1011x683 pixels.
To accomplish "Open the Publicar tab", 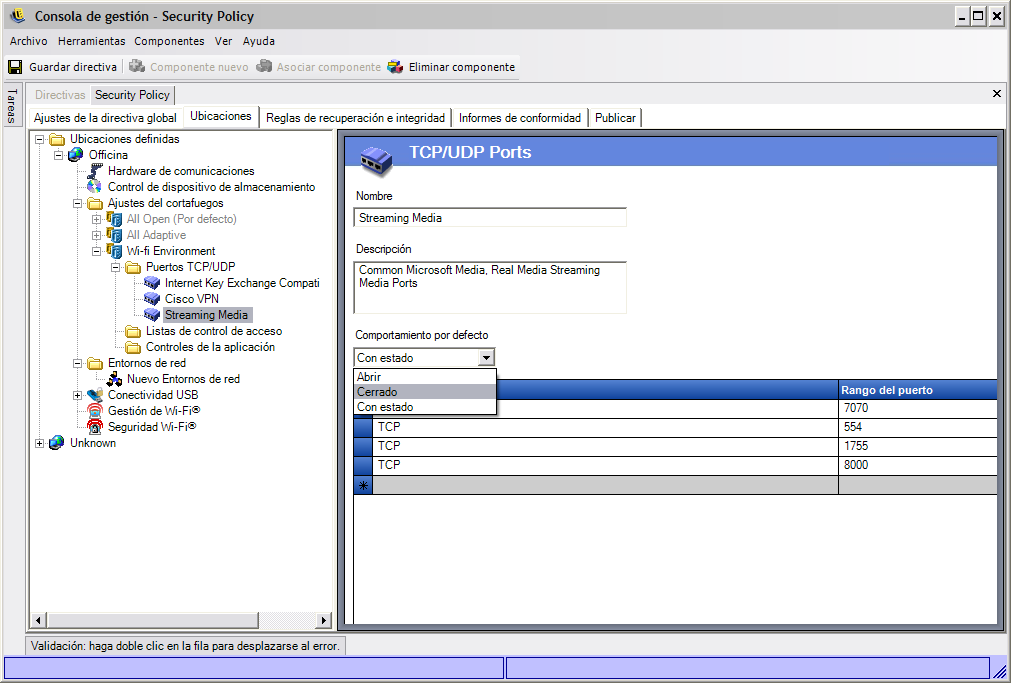I will (x=614, y=118).
